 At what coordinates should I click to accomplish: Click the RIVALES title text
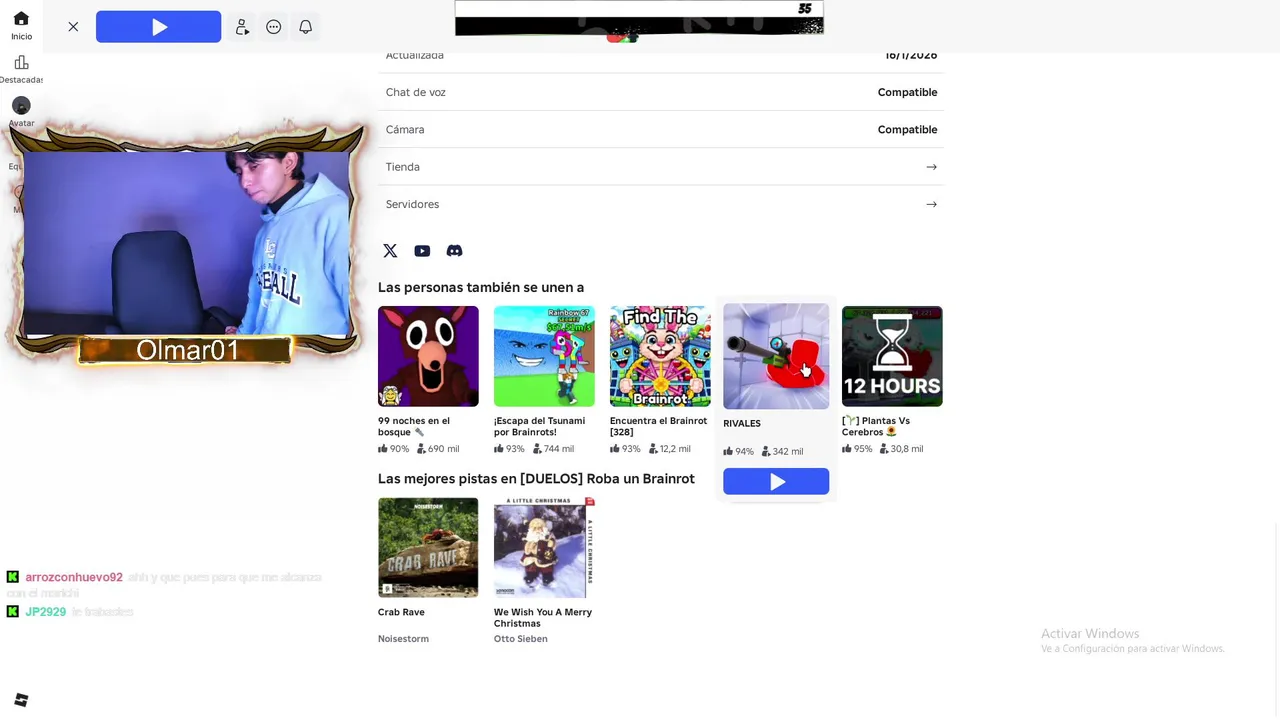pyautogui.click(x=742, y=424)
